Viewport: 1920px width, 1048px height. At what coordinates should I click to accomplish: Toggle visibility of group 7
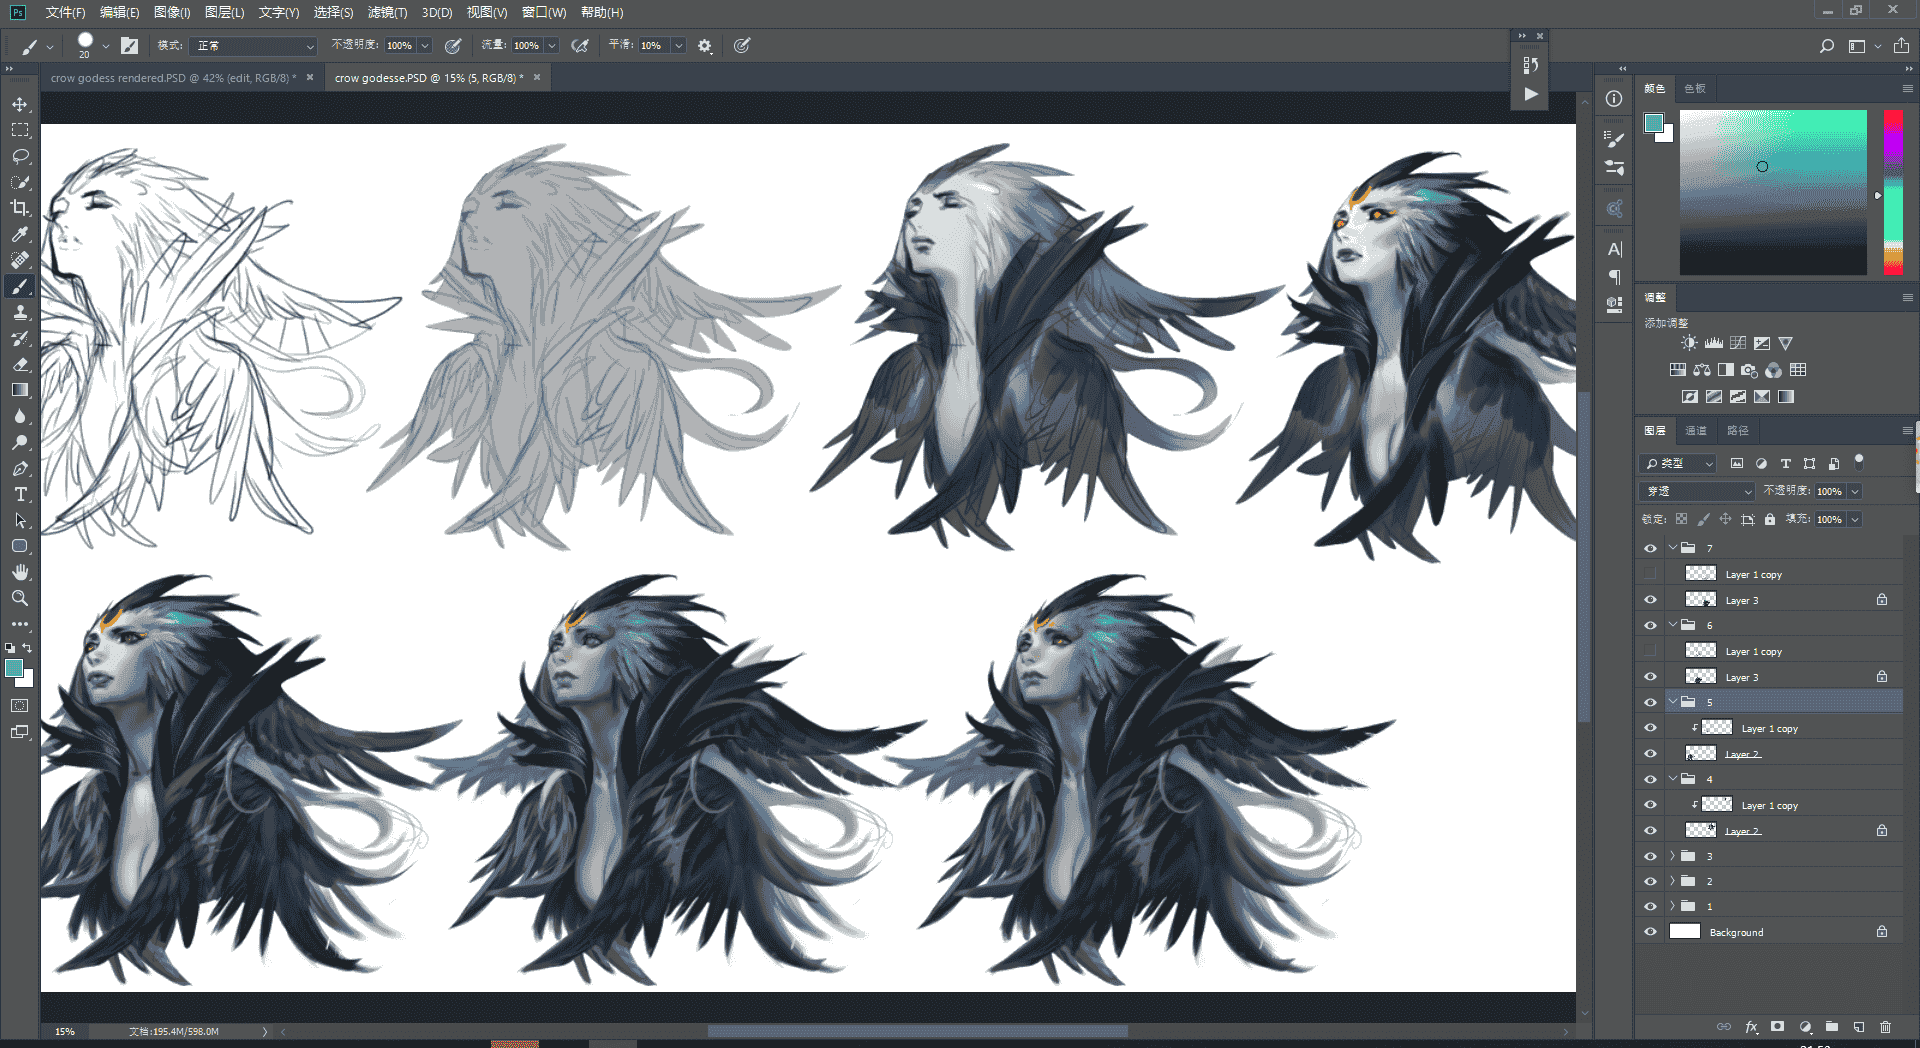click(x=1650, y=548)
